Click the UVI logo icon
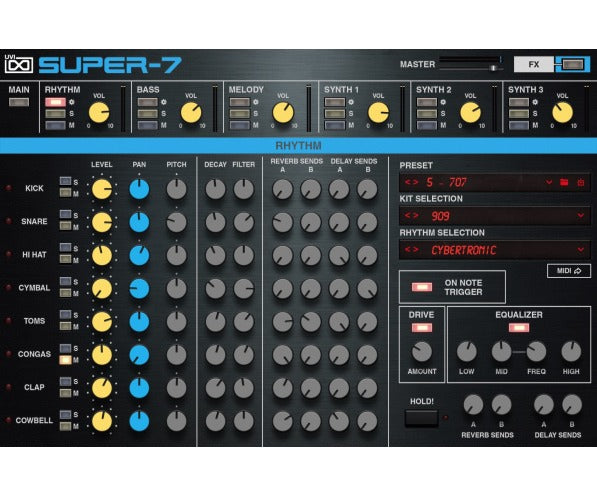Image resolution: width=597 pixels, height=497 pixels. tap(19, 65)
